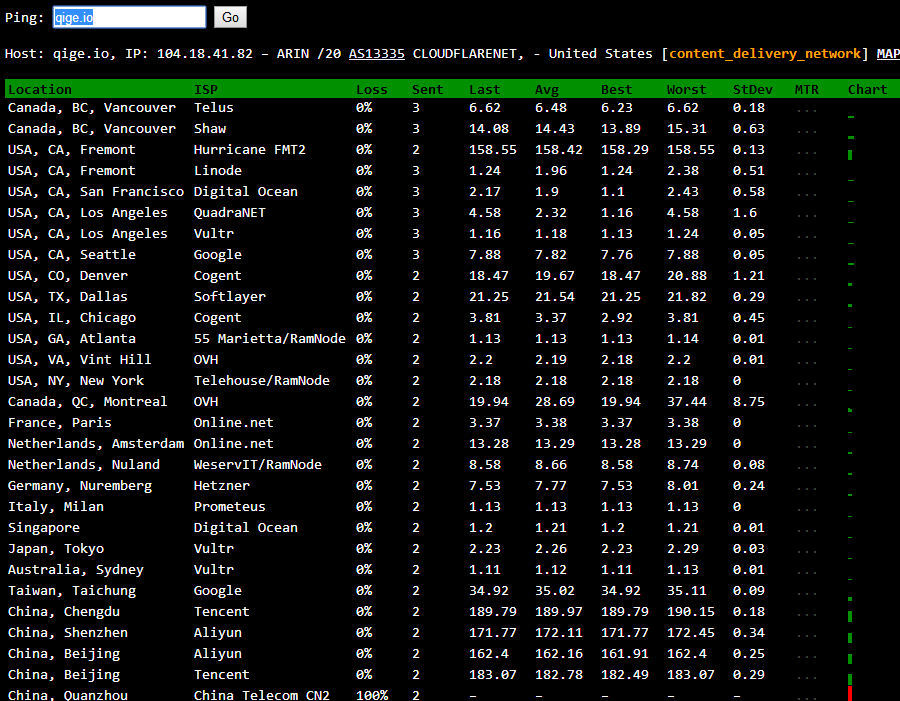The image size is (900, 701).
Task: Open MTR dots for China, Shenzhen row
Action: (x=806, y=635)
